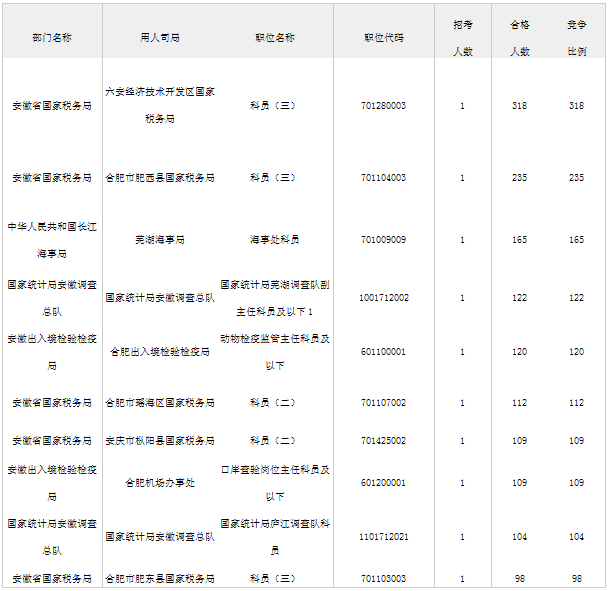Image resolution: width=610 pixels, height=591 pixels.
Task: Click the 海事处科员 position cell
Action: coord(274,240)
